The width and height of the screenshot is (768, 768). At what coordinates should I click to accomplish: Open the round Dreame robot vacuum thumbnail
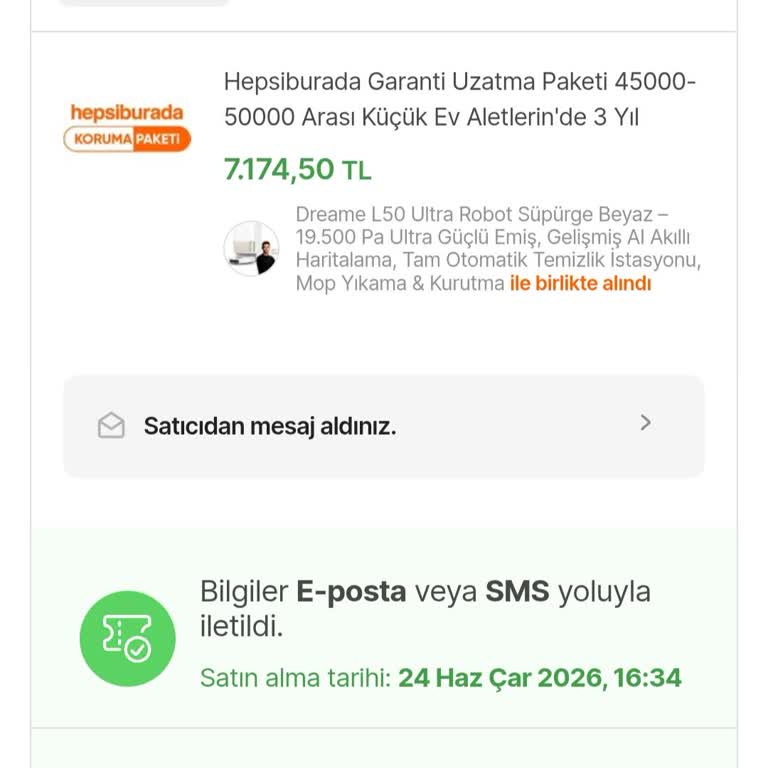pos(251,248)
